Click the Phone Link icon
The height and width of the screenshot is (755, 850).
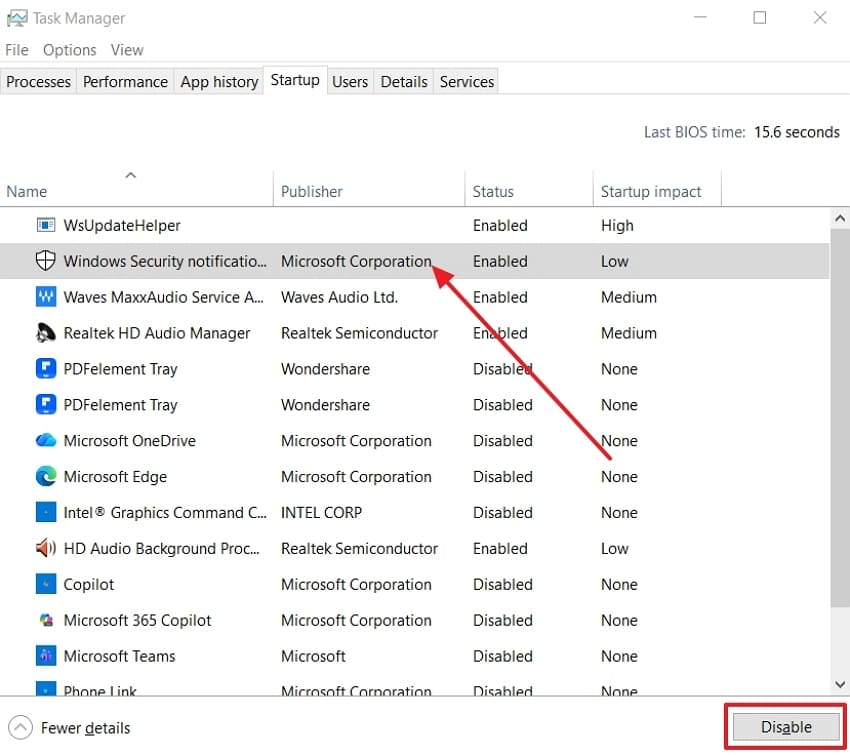(46, 690)
